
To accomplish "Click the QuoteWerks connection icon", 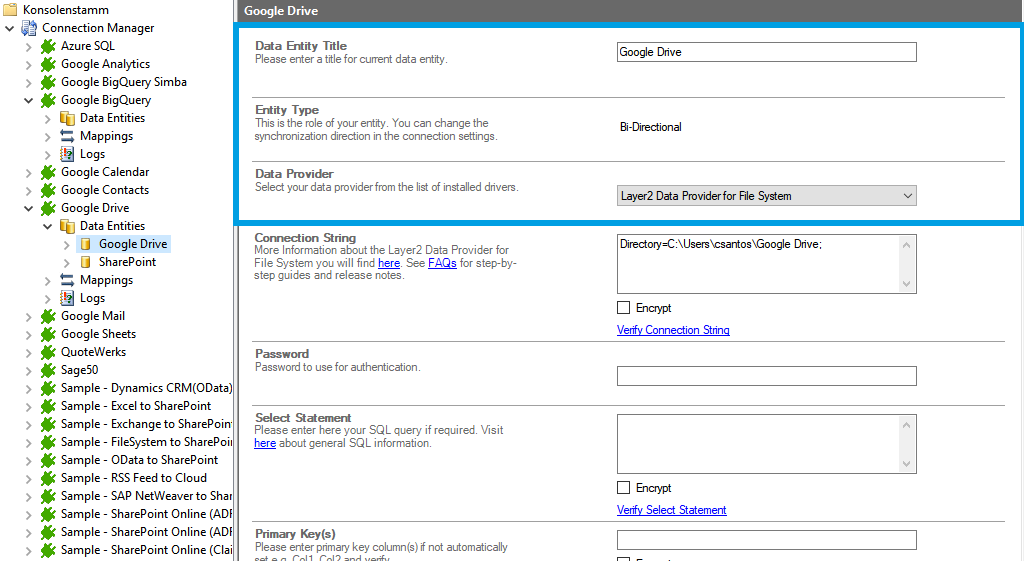I will 48,352.
